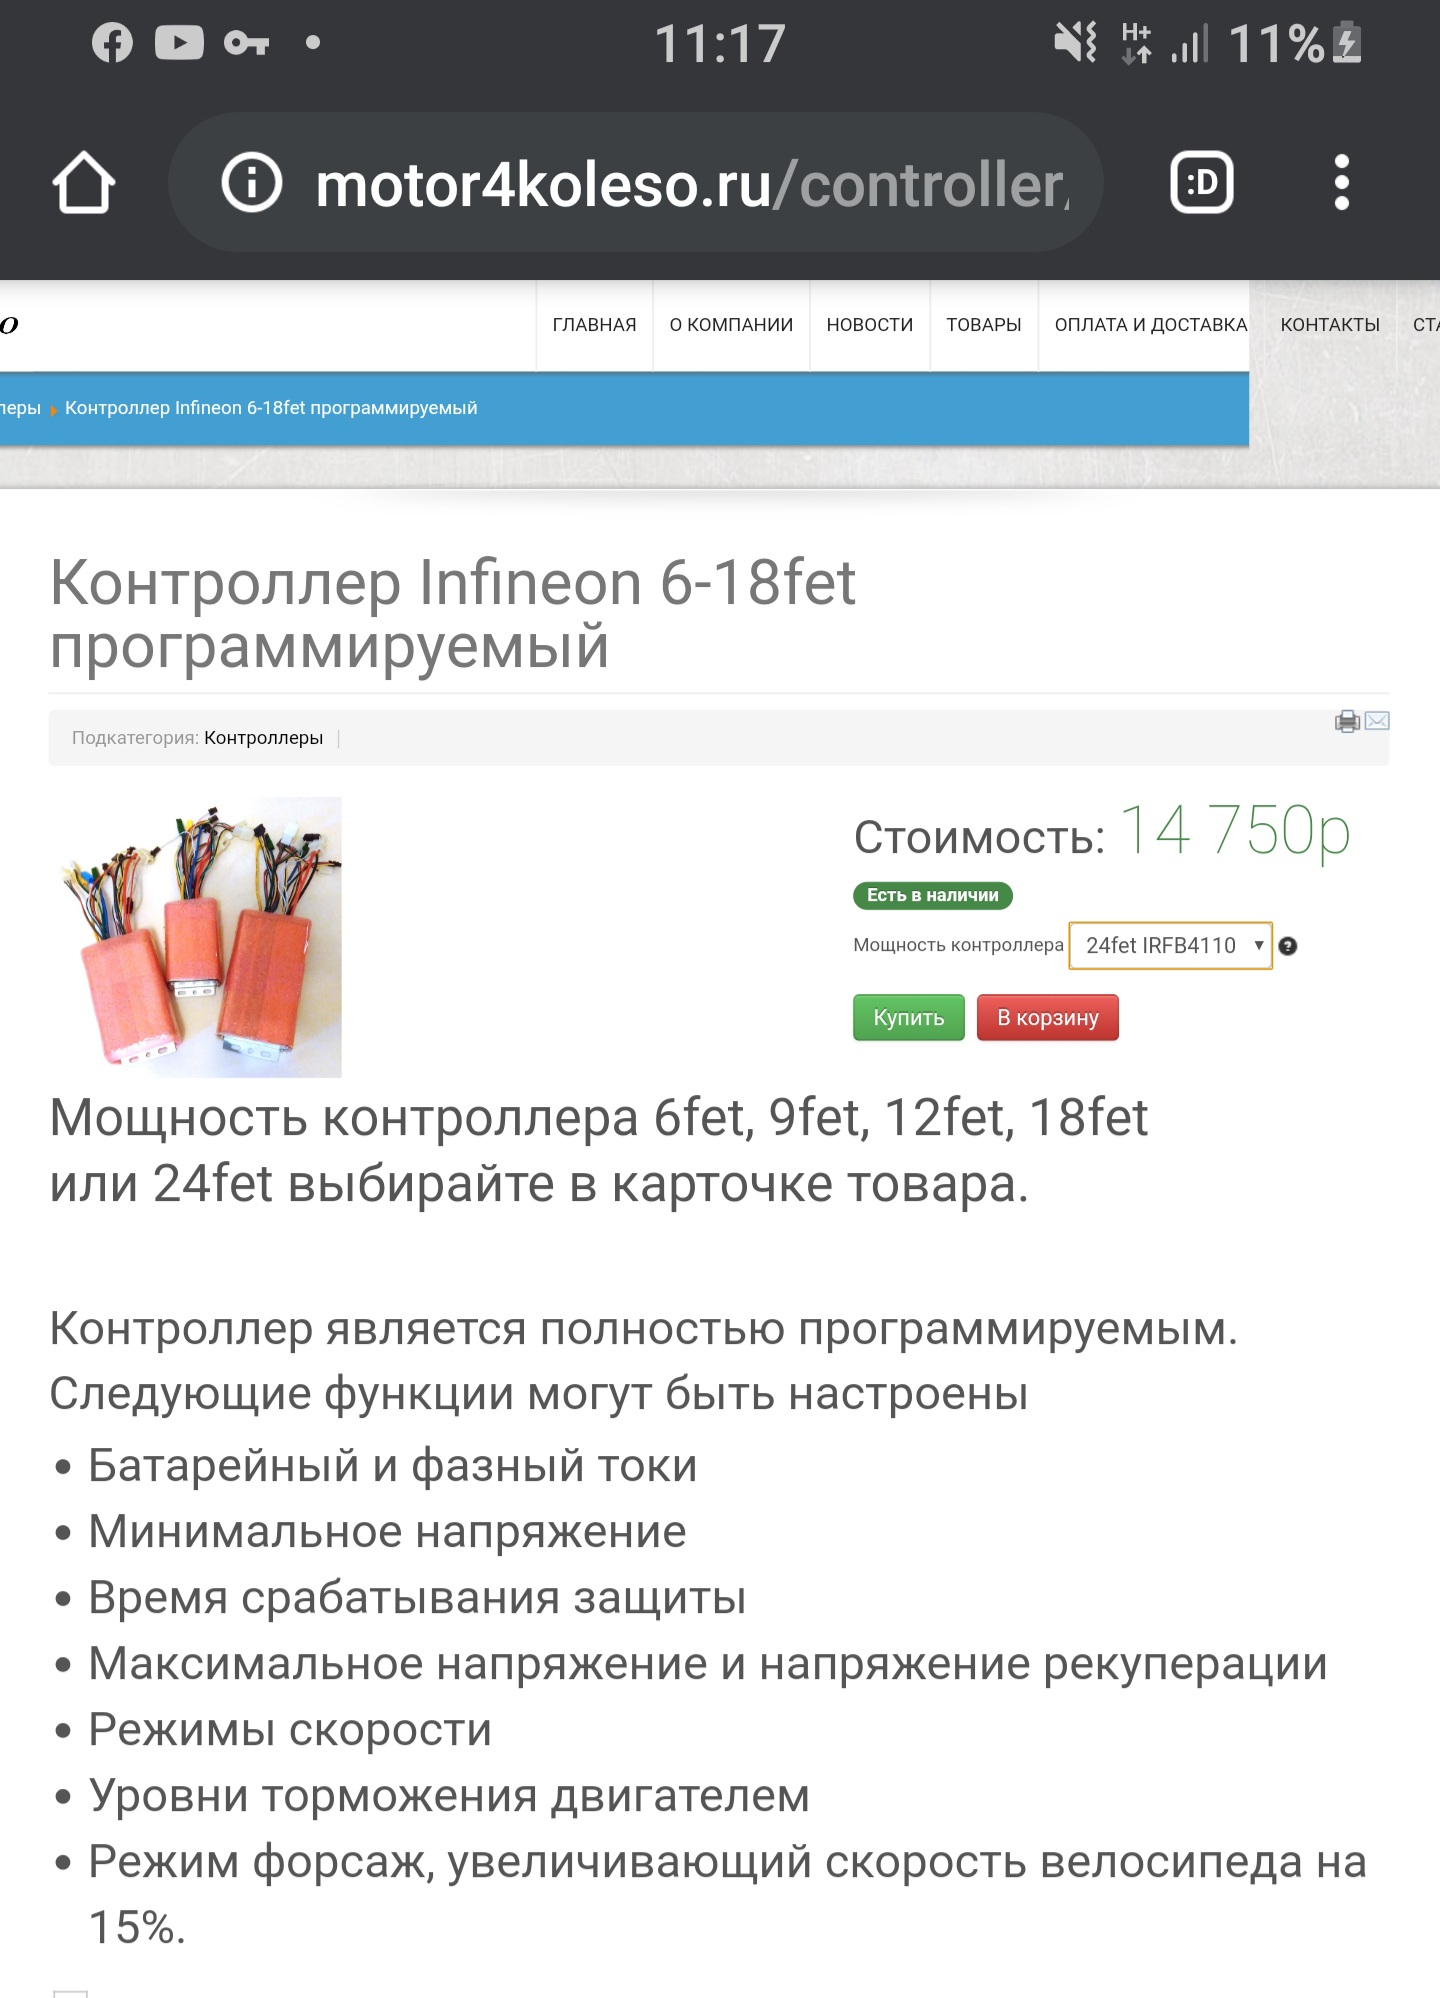Open the tab switcher icon
The image size is (1440, 1998).
click(x=1202, y=183)
